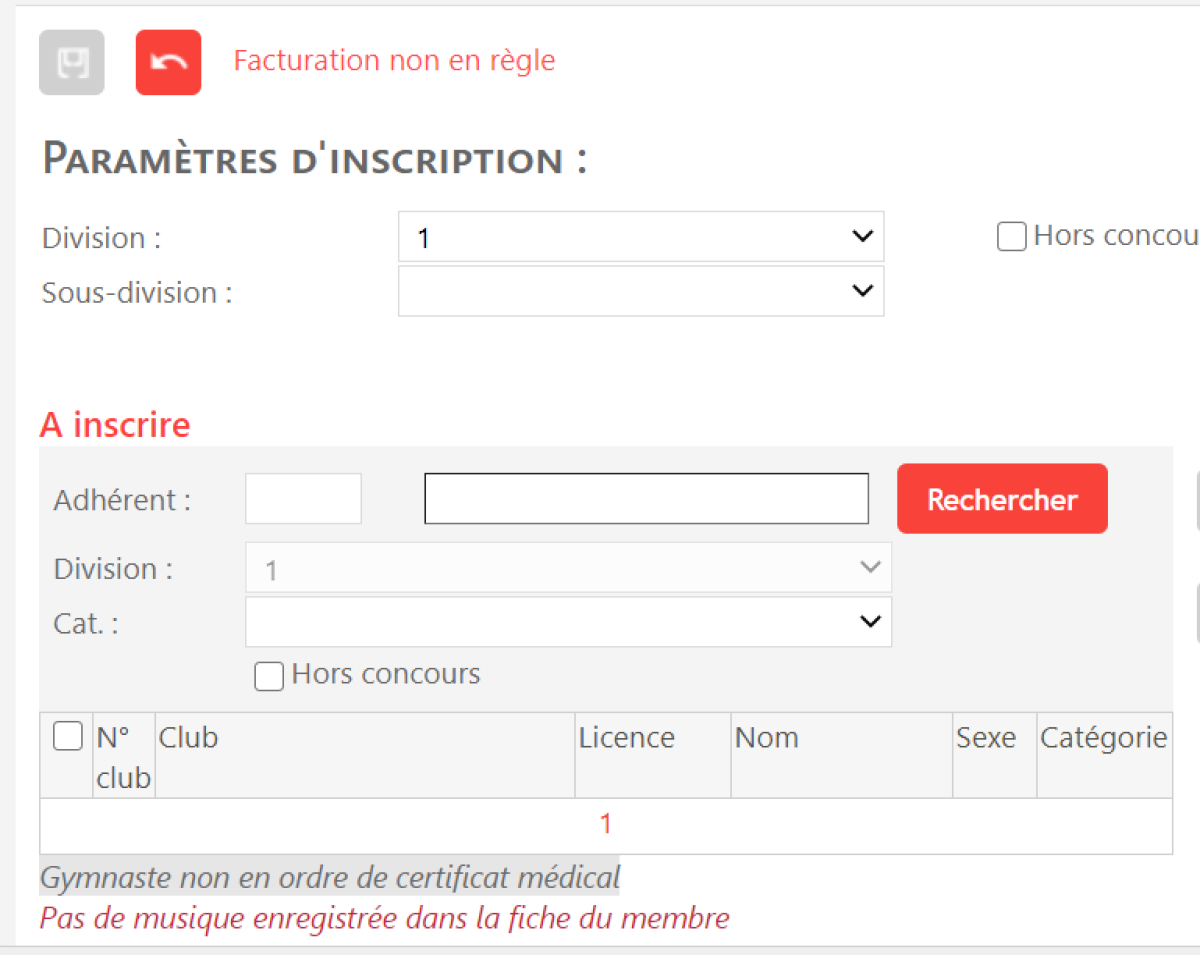Viewport: 1200px width, 955px height.
Task: Tick Hors concours checkbox below Cat.
Action: coord(269,676)
